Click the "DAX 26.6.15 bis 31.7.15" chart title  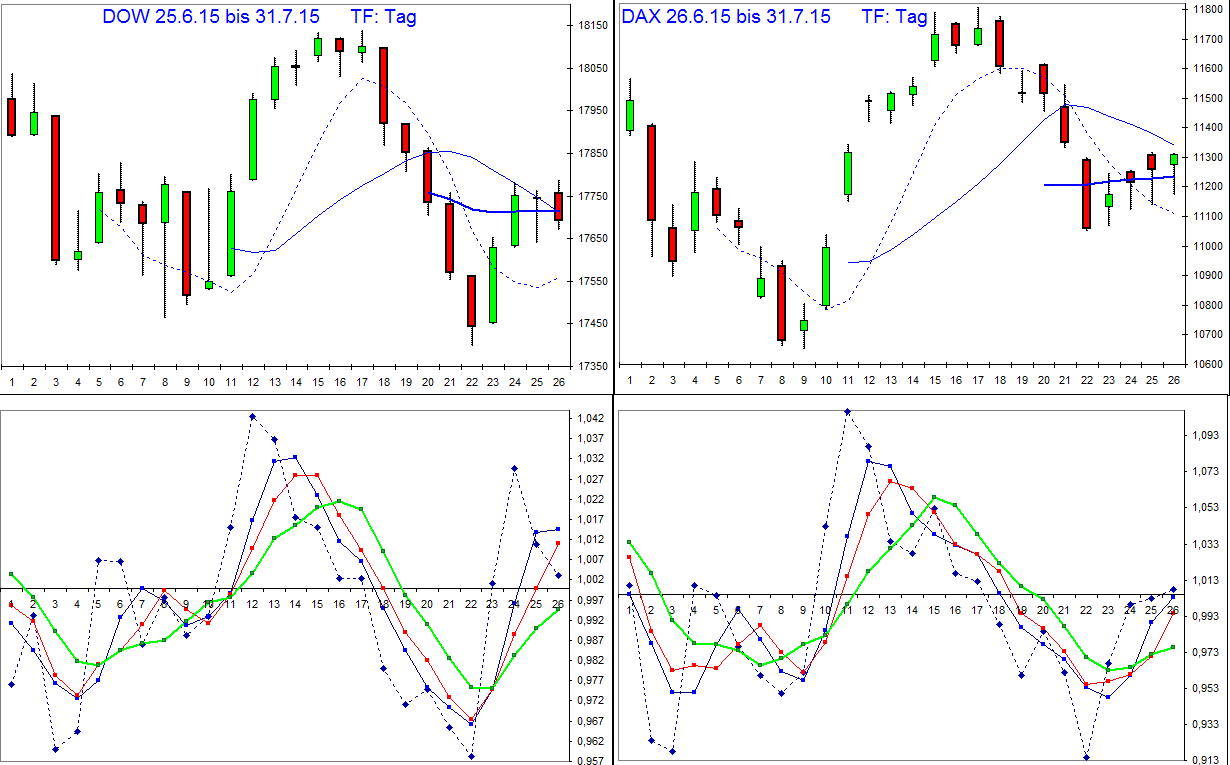(726, 16)
